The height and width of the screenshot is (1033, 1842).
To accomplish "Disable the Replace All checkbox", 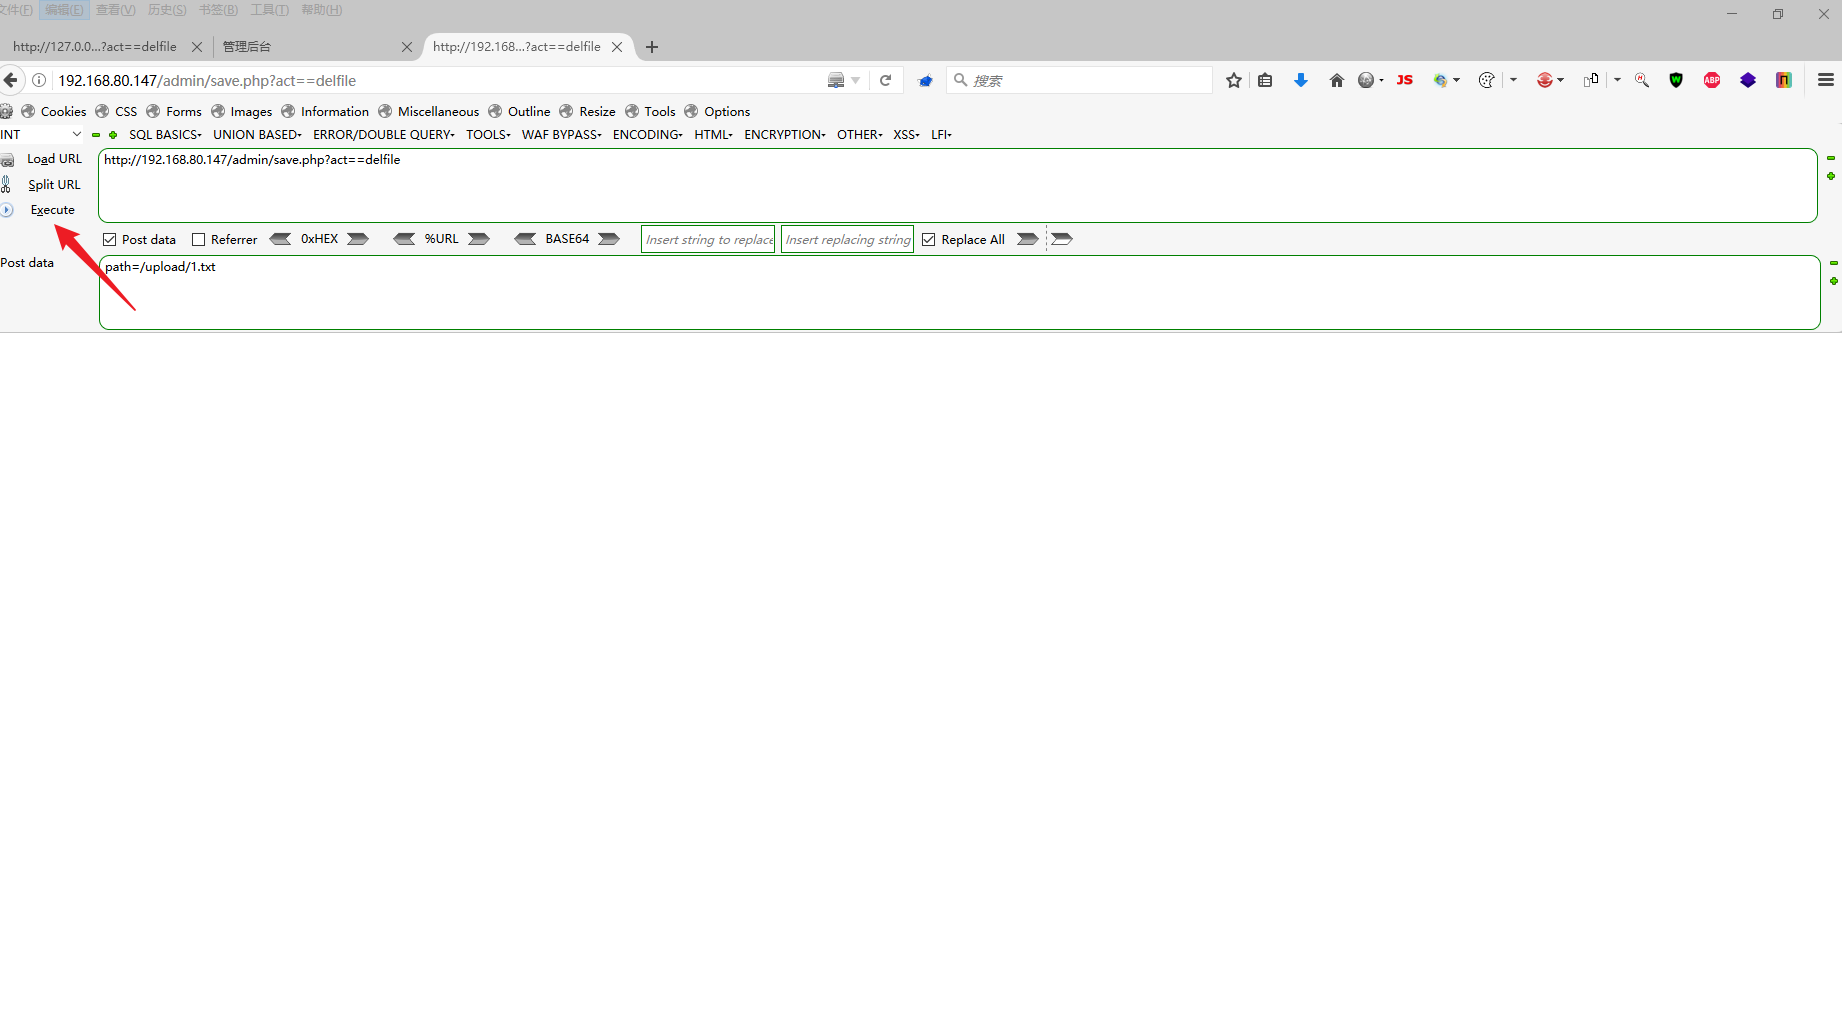I will tap(929, 239).
